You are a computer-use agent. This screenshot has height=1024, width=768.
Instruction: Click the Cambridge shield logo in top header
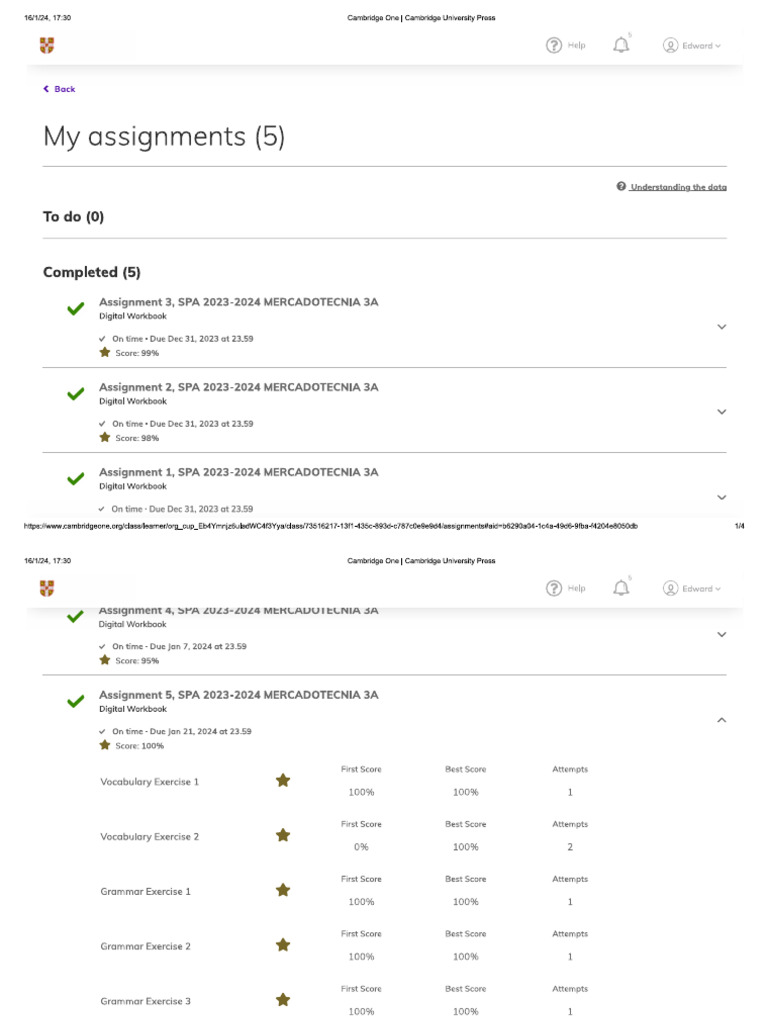coord(47,45)
